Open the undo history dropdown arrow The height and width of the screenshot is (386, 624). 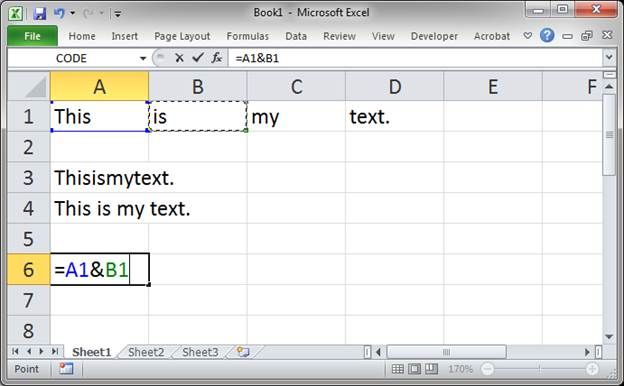72,13
